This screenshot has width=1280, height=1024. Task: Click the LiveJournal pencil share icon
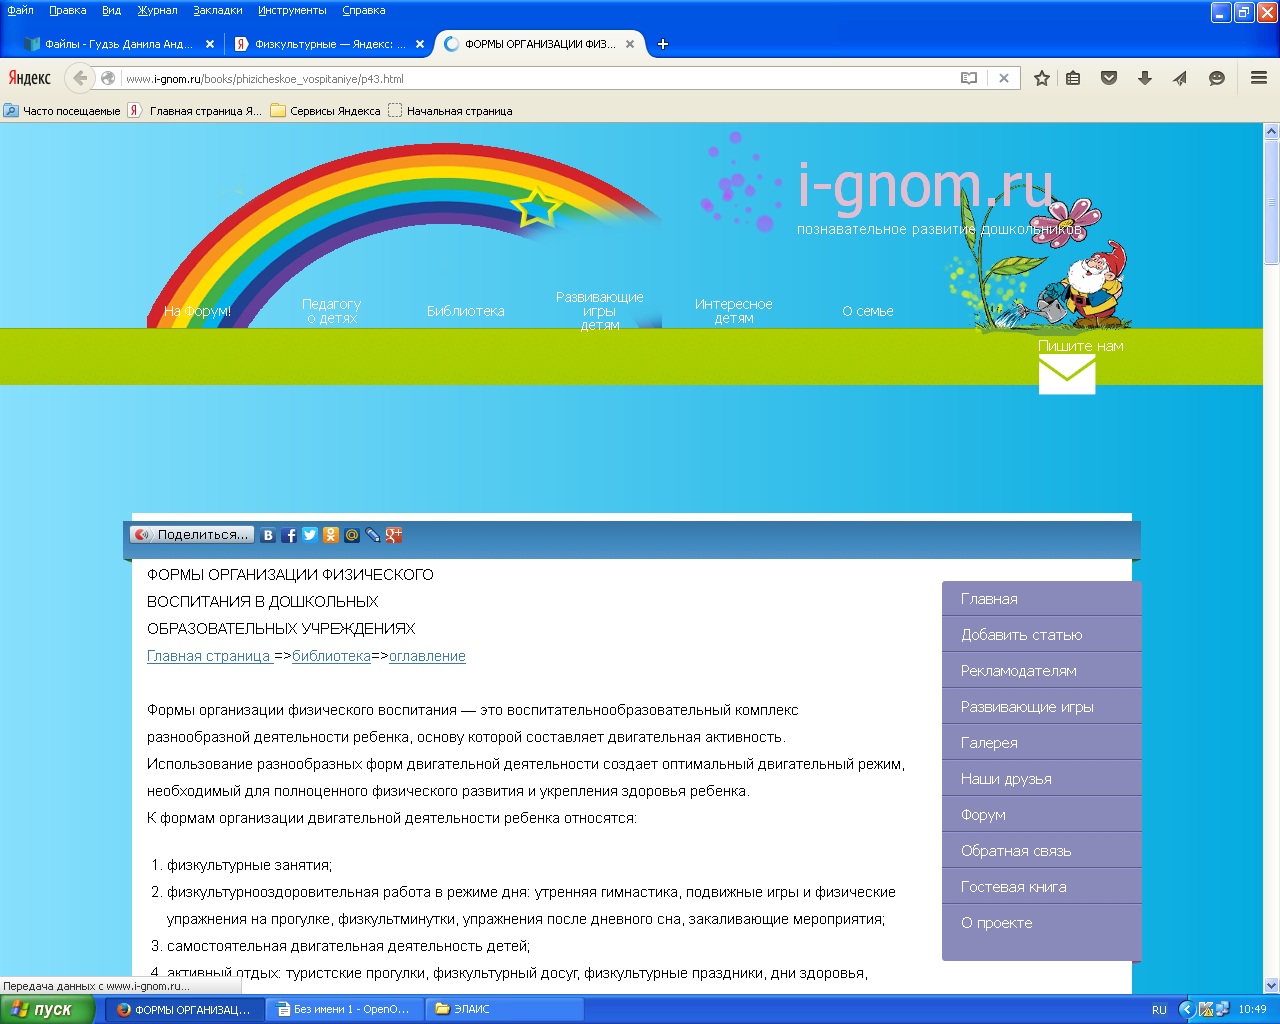[373, 535]
